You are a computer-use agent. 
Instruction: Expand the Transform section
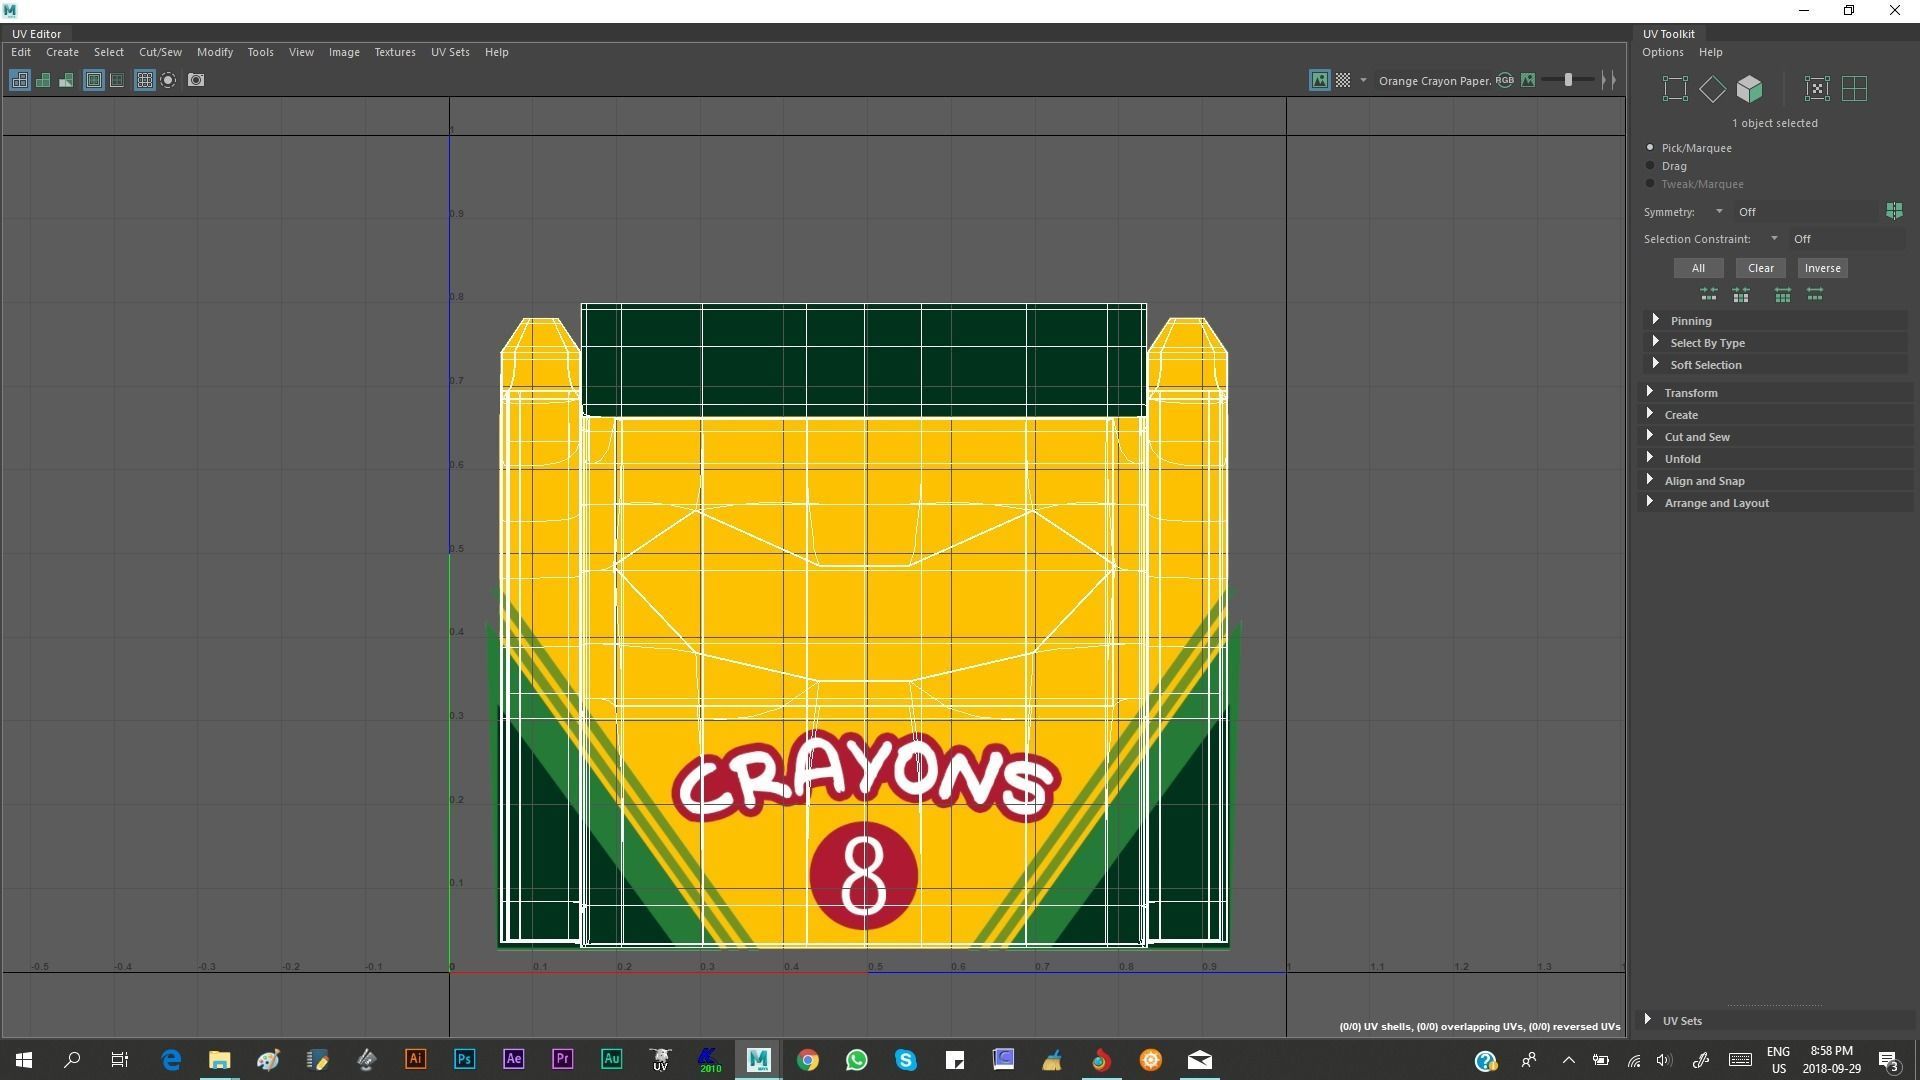tap(1776, 393)
